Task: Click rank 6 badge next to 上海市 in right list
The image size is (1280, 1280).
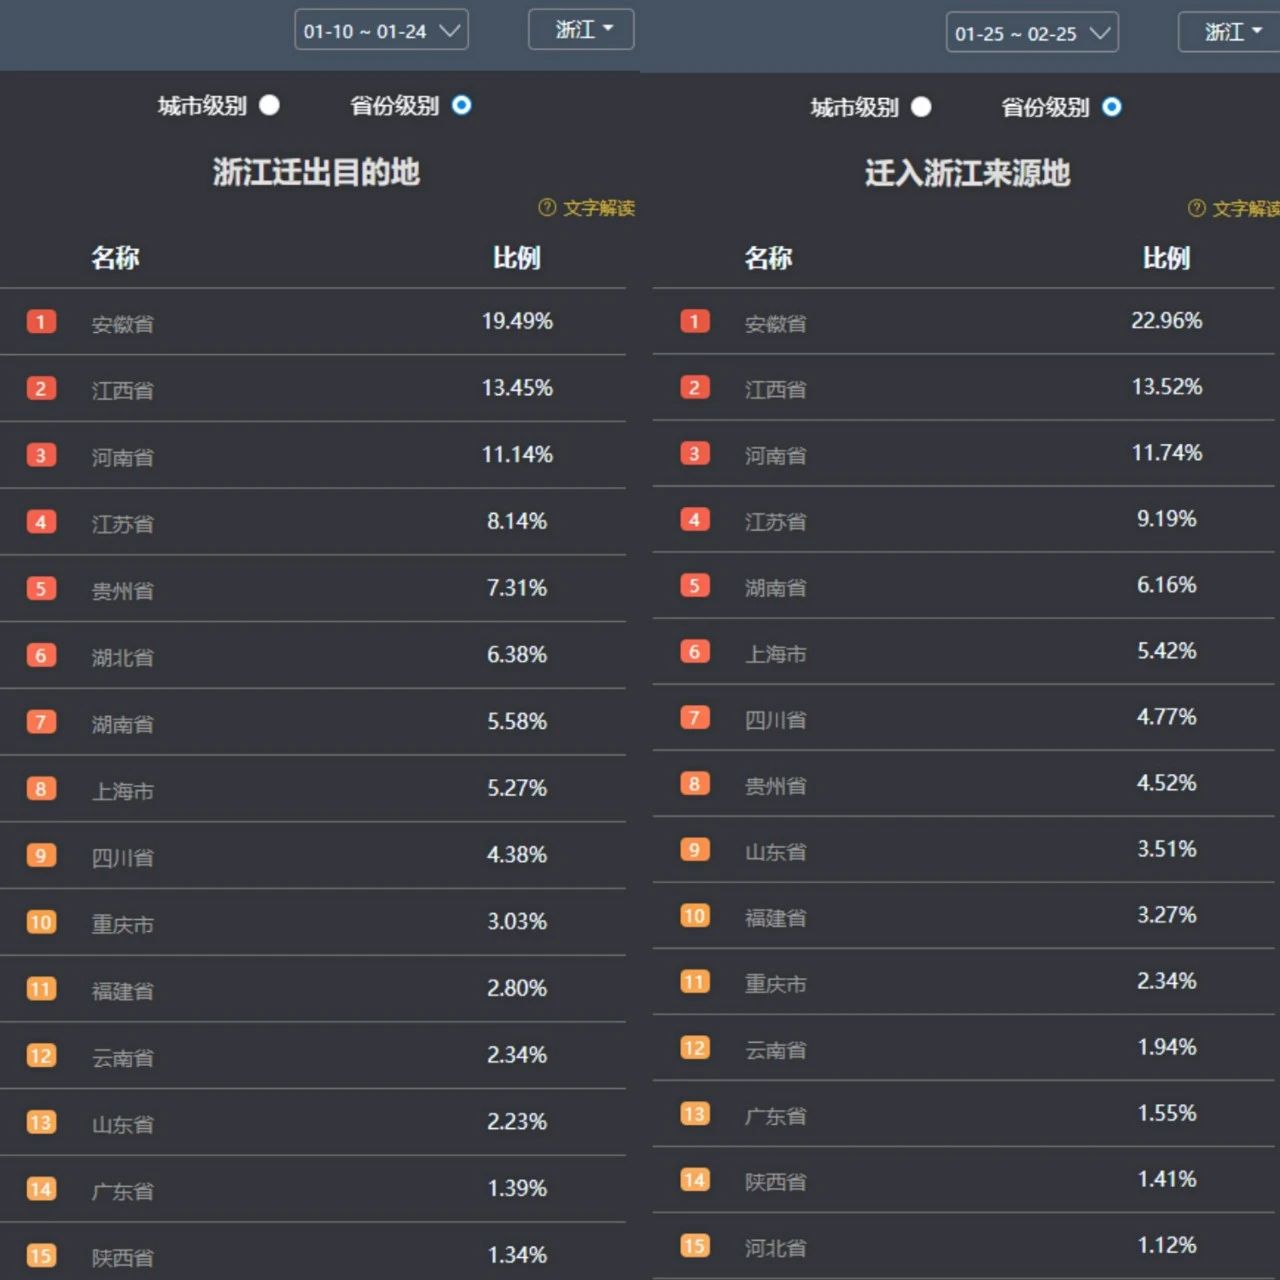Action: tap(694, 652)
